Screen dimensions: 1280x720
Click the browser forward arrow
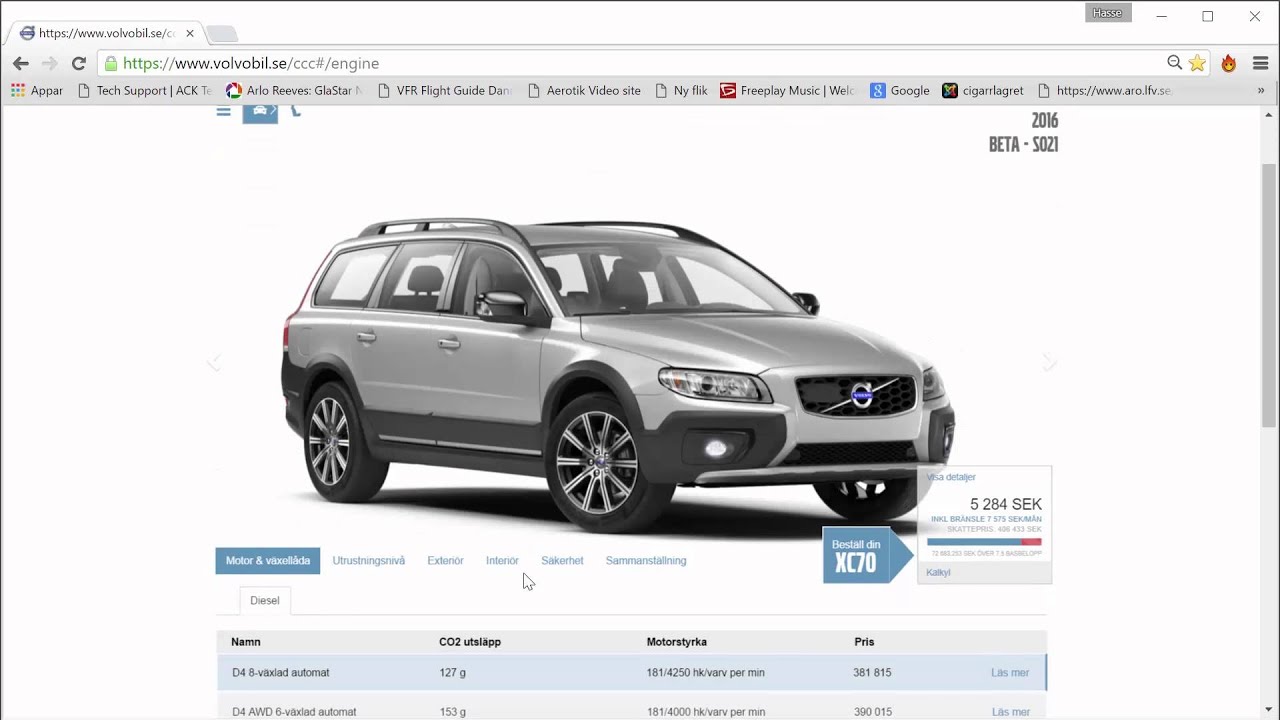(49, 63)
